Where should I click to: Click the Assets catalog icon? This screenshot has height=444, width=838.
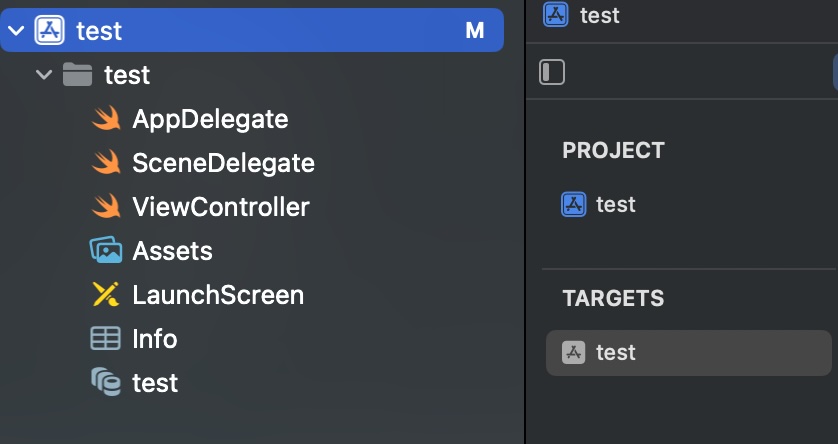point(106,251)
